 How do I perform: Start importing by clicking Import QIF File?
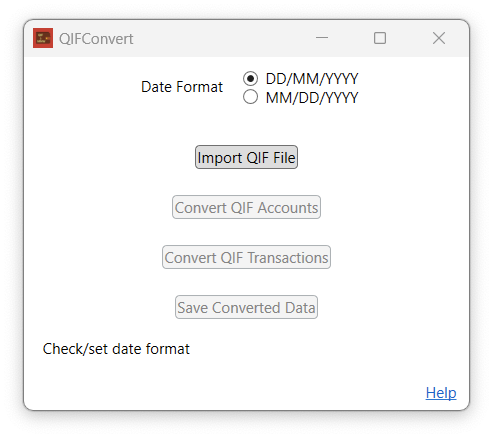pyautogui.click(x=246, y=157)
